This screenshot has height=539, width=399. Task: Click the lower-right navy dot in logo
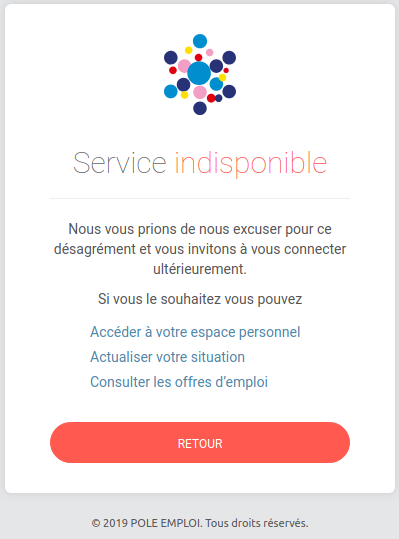click(x=229, y=91)
